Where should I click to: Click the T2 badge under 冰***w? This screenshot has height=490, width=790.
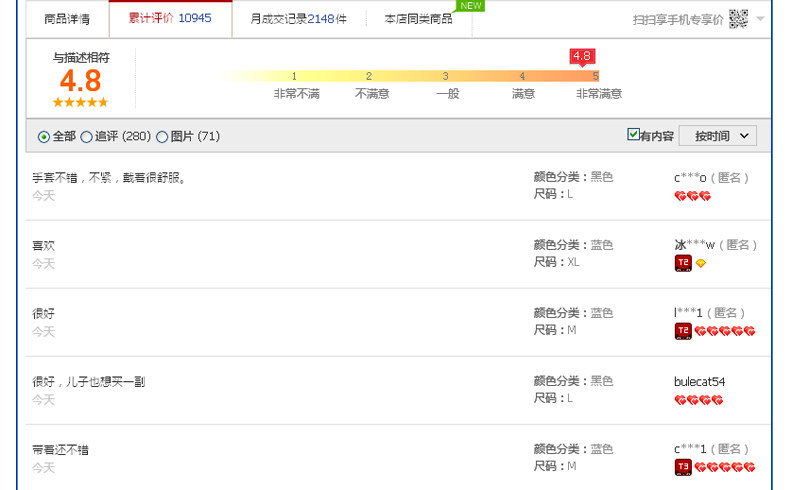pyautogui.click(x=683, y=263)
